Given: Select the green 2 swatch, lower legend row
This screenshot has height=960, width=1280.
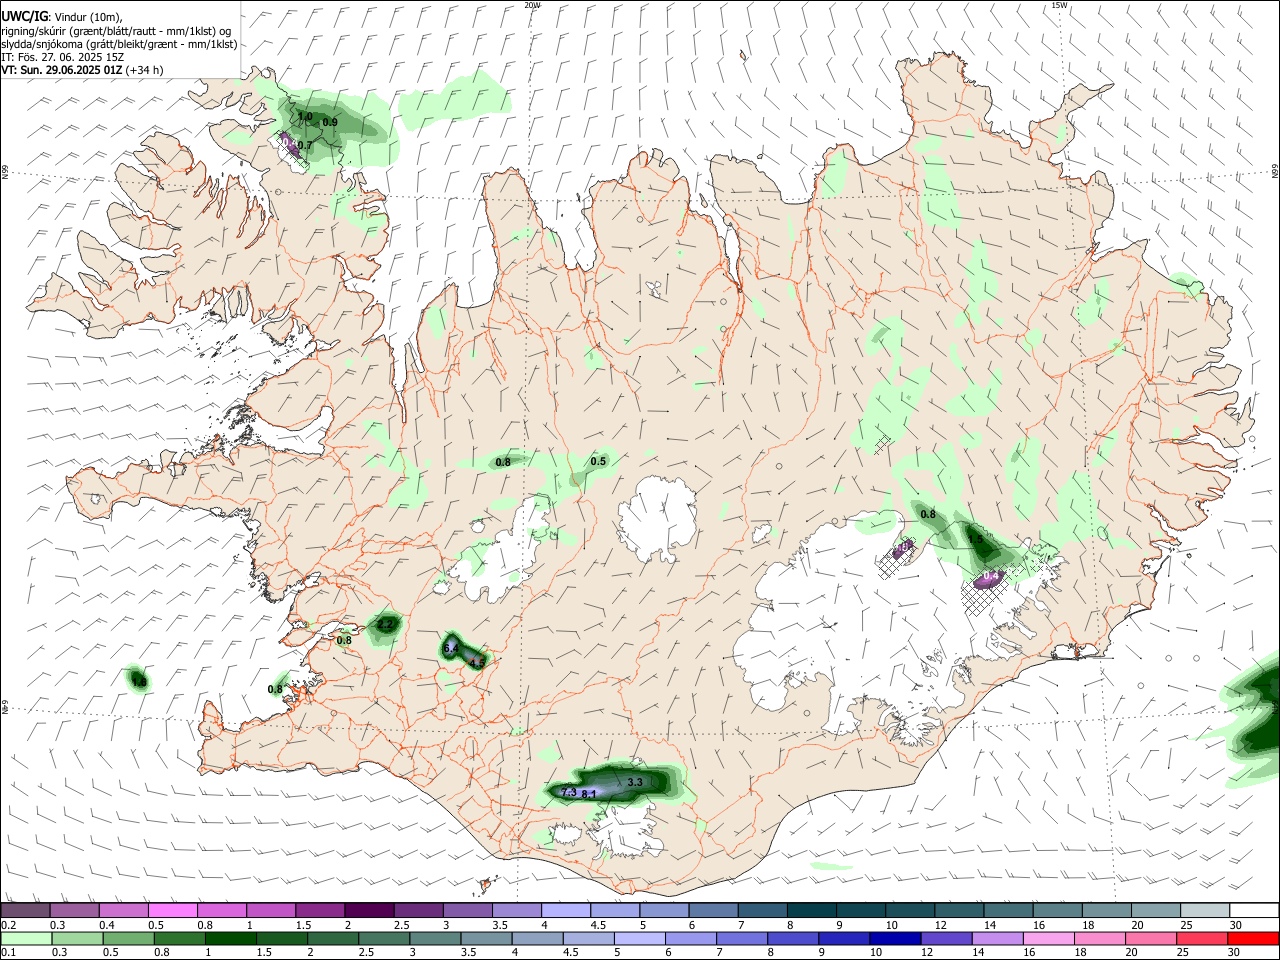Looking at the screenshot, I should point(334,938).
